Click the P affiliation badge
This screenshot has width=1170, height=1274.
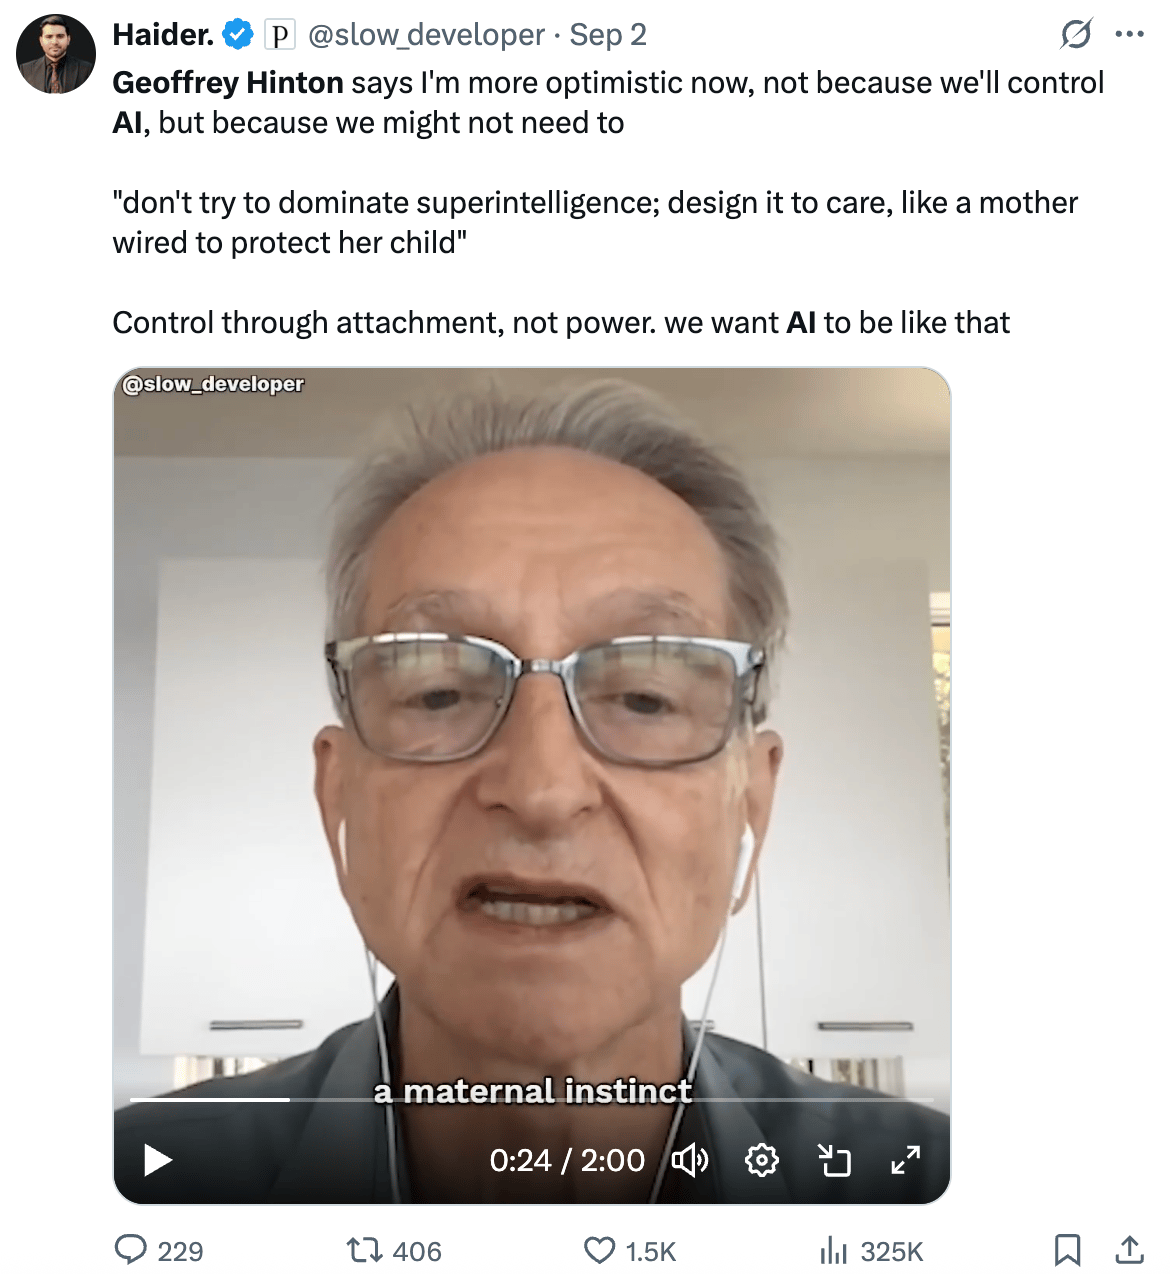(x=280, y=36)
